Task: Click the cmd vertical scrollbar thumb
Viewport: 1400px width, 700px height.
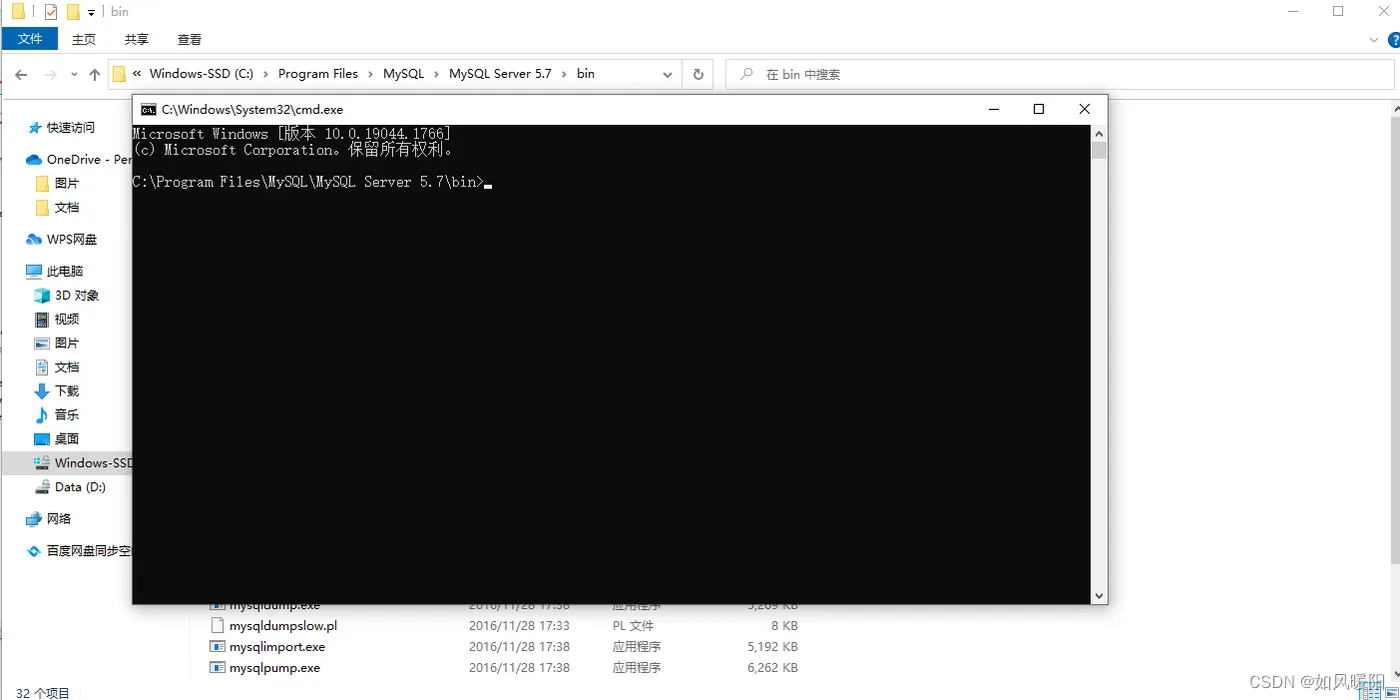Action: 1099,150
